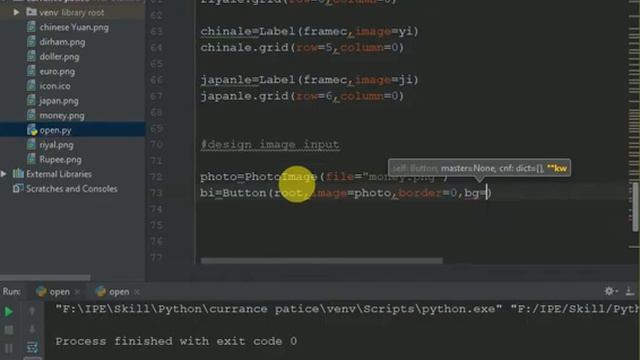Click the Stop icon in Run panel
Screen dimensions: 640x360
(x=9, y=330)
